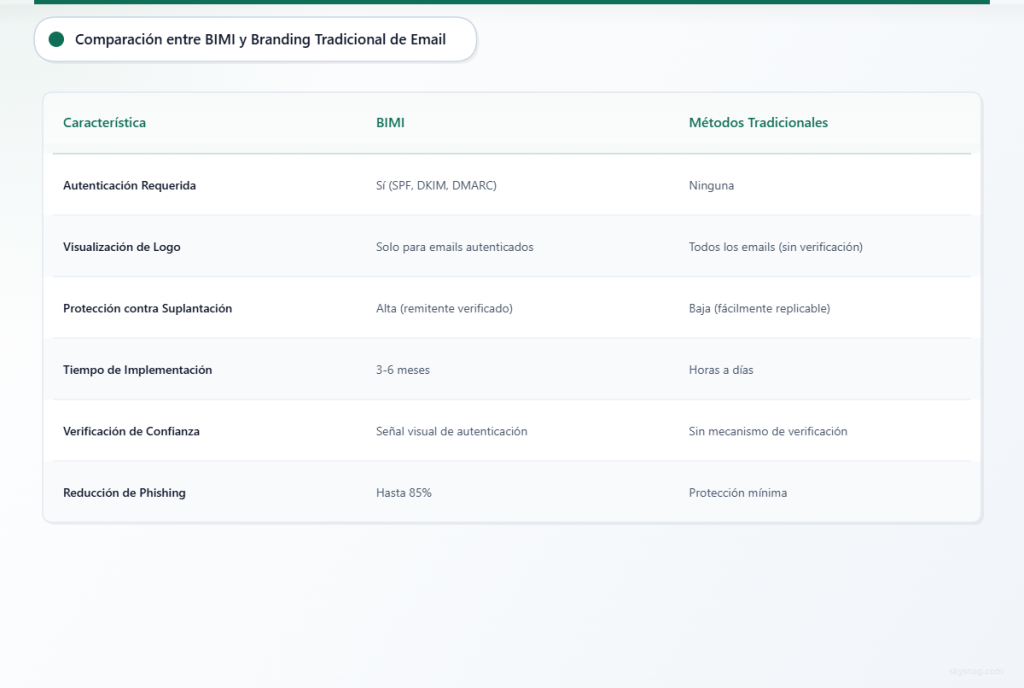Click the 'Ninguna' cell

coord(711,185)
